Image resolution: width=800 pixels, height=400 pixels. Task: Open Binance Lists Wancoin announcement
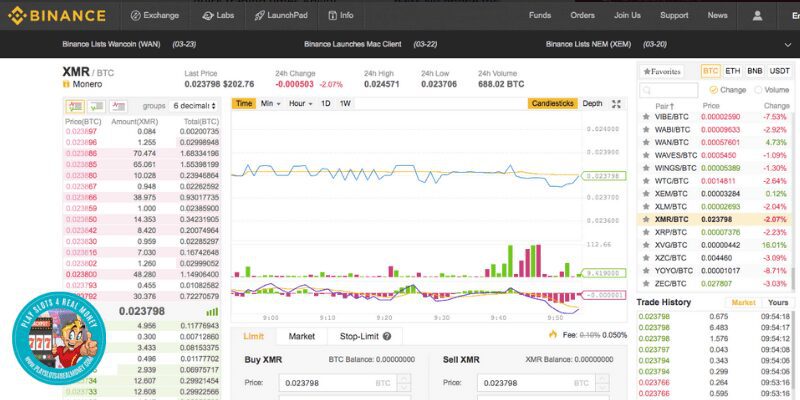(129, 44)
